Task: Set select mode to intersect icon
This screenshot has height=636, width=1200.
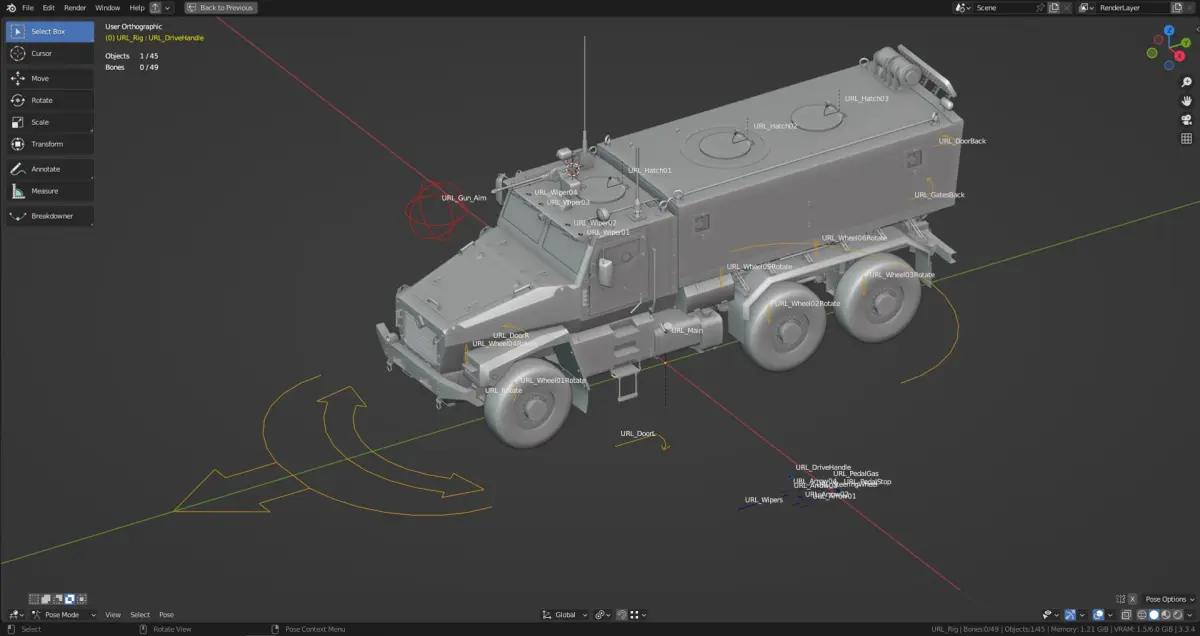Action: click(x=82, y=599)
